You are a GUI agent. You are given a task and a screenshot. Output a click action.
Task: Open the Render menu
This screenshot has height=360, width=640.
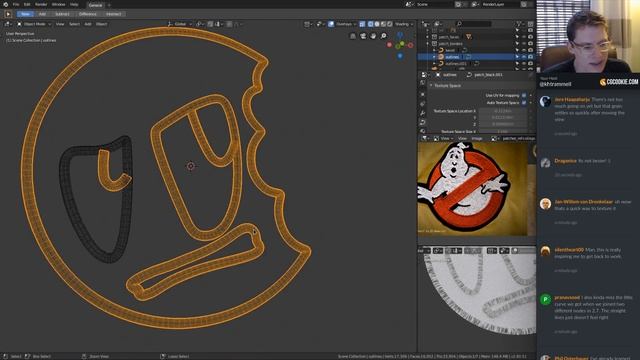41,4
